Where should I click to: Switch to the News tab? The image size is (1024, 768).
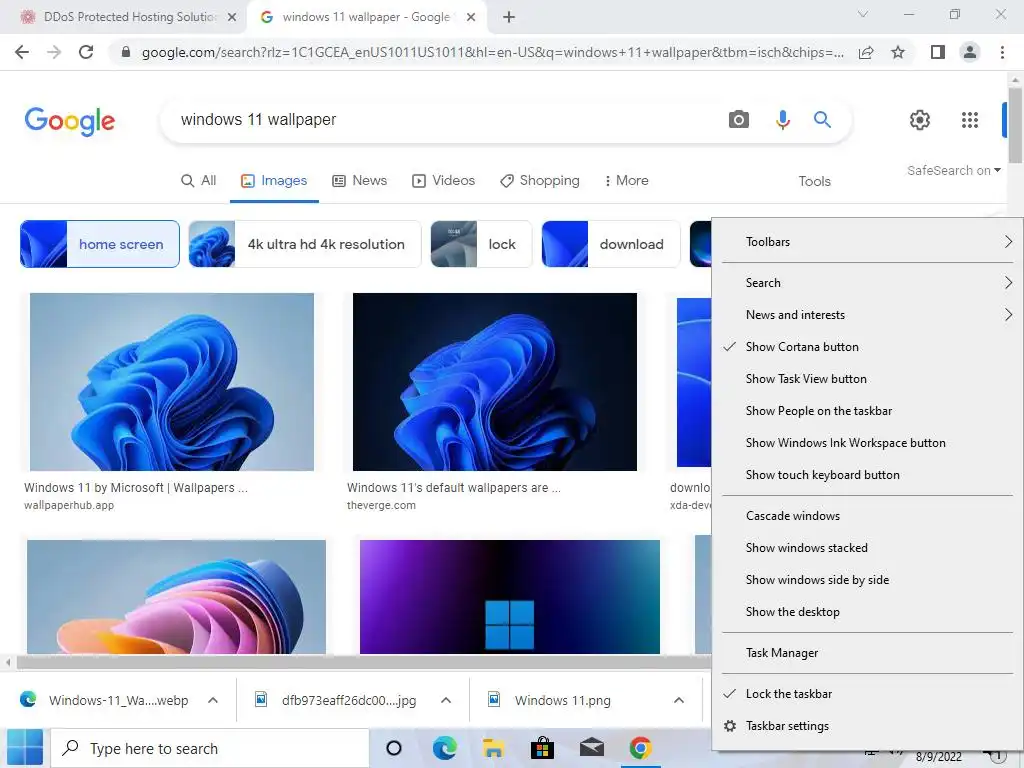click(360, 181)
